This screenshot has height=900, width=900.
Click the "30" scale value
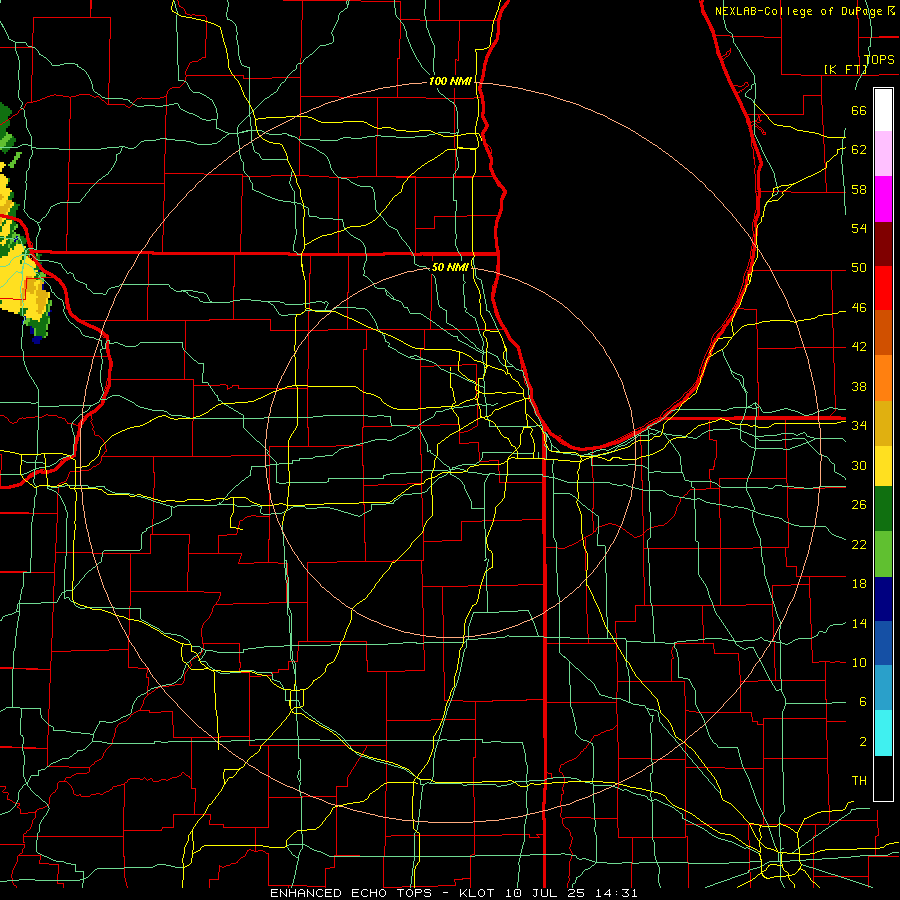[x=859, y=465]
